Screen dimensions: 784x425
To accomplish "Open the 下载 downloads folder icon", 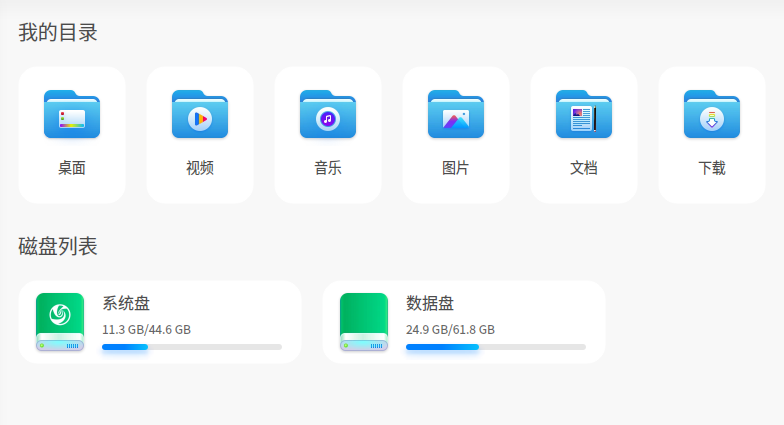I will click(712, 114).
